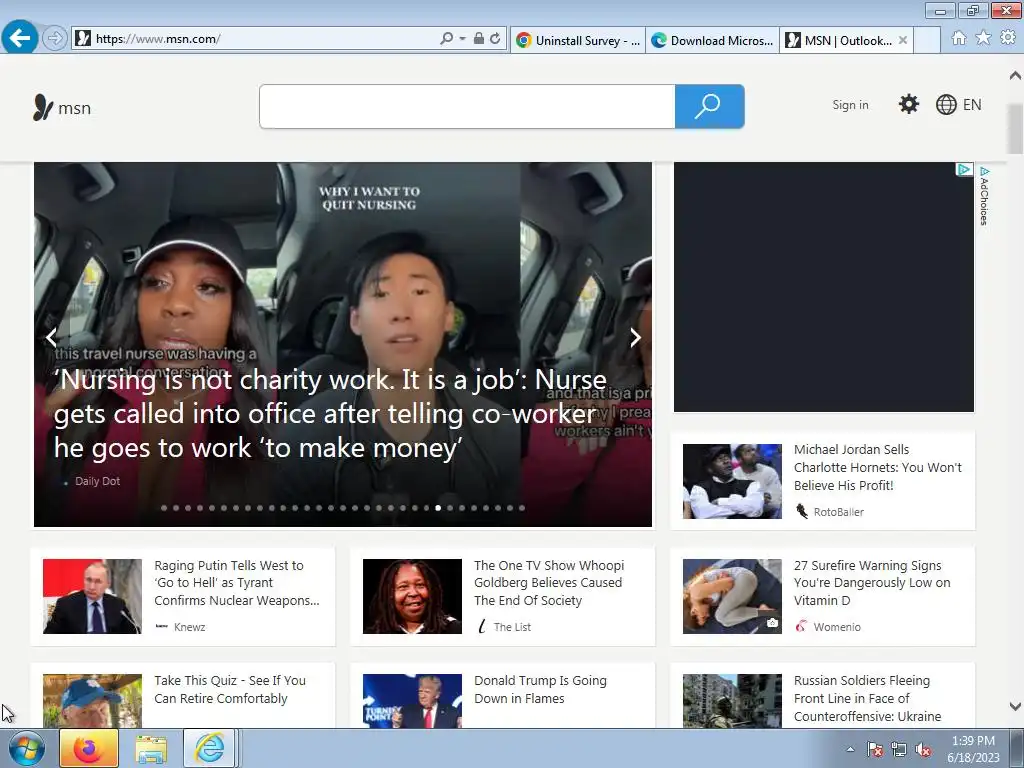Switch to the Uninstall Survey tab
Image resolution: width=1024 pixels, height=768 pixels.
point(578,40)
